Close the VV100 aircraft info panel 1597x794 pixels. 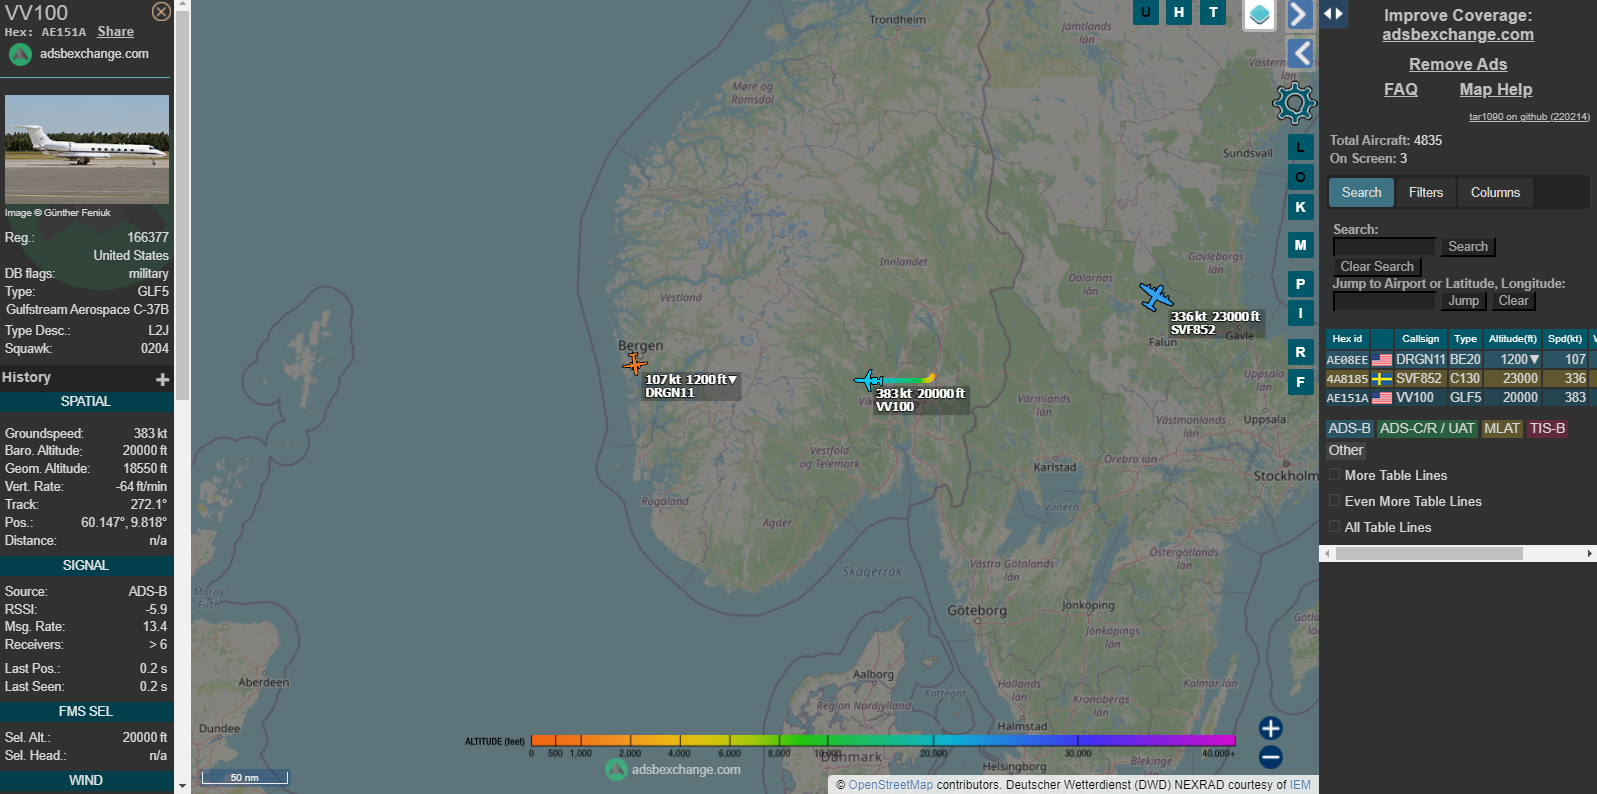161,12
